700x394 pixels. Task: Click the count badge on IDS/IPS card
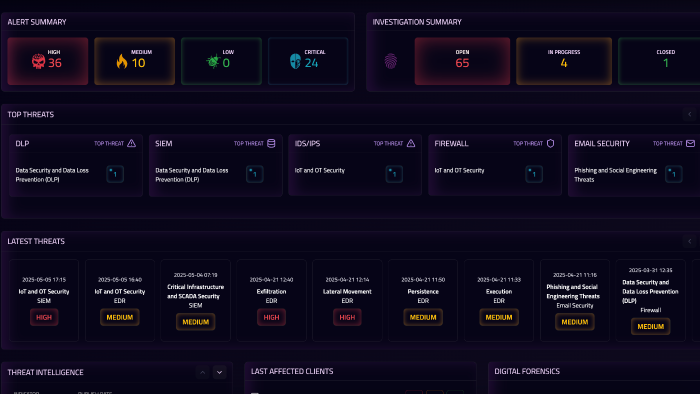394,174
